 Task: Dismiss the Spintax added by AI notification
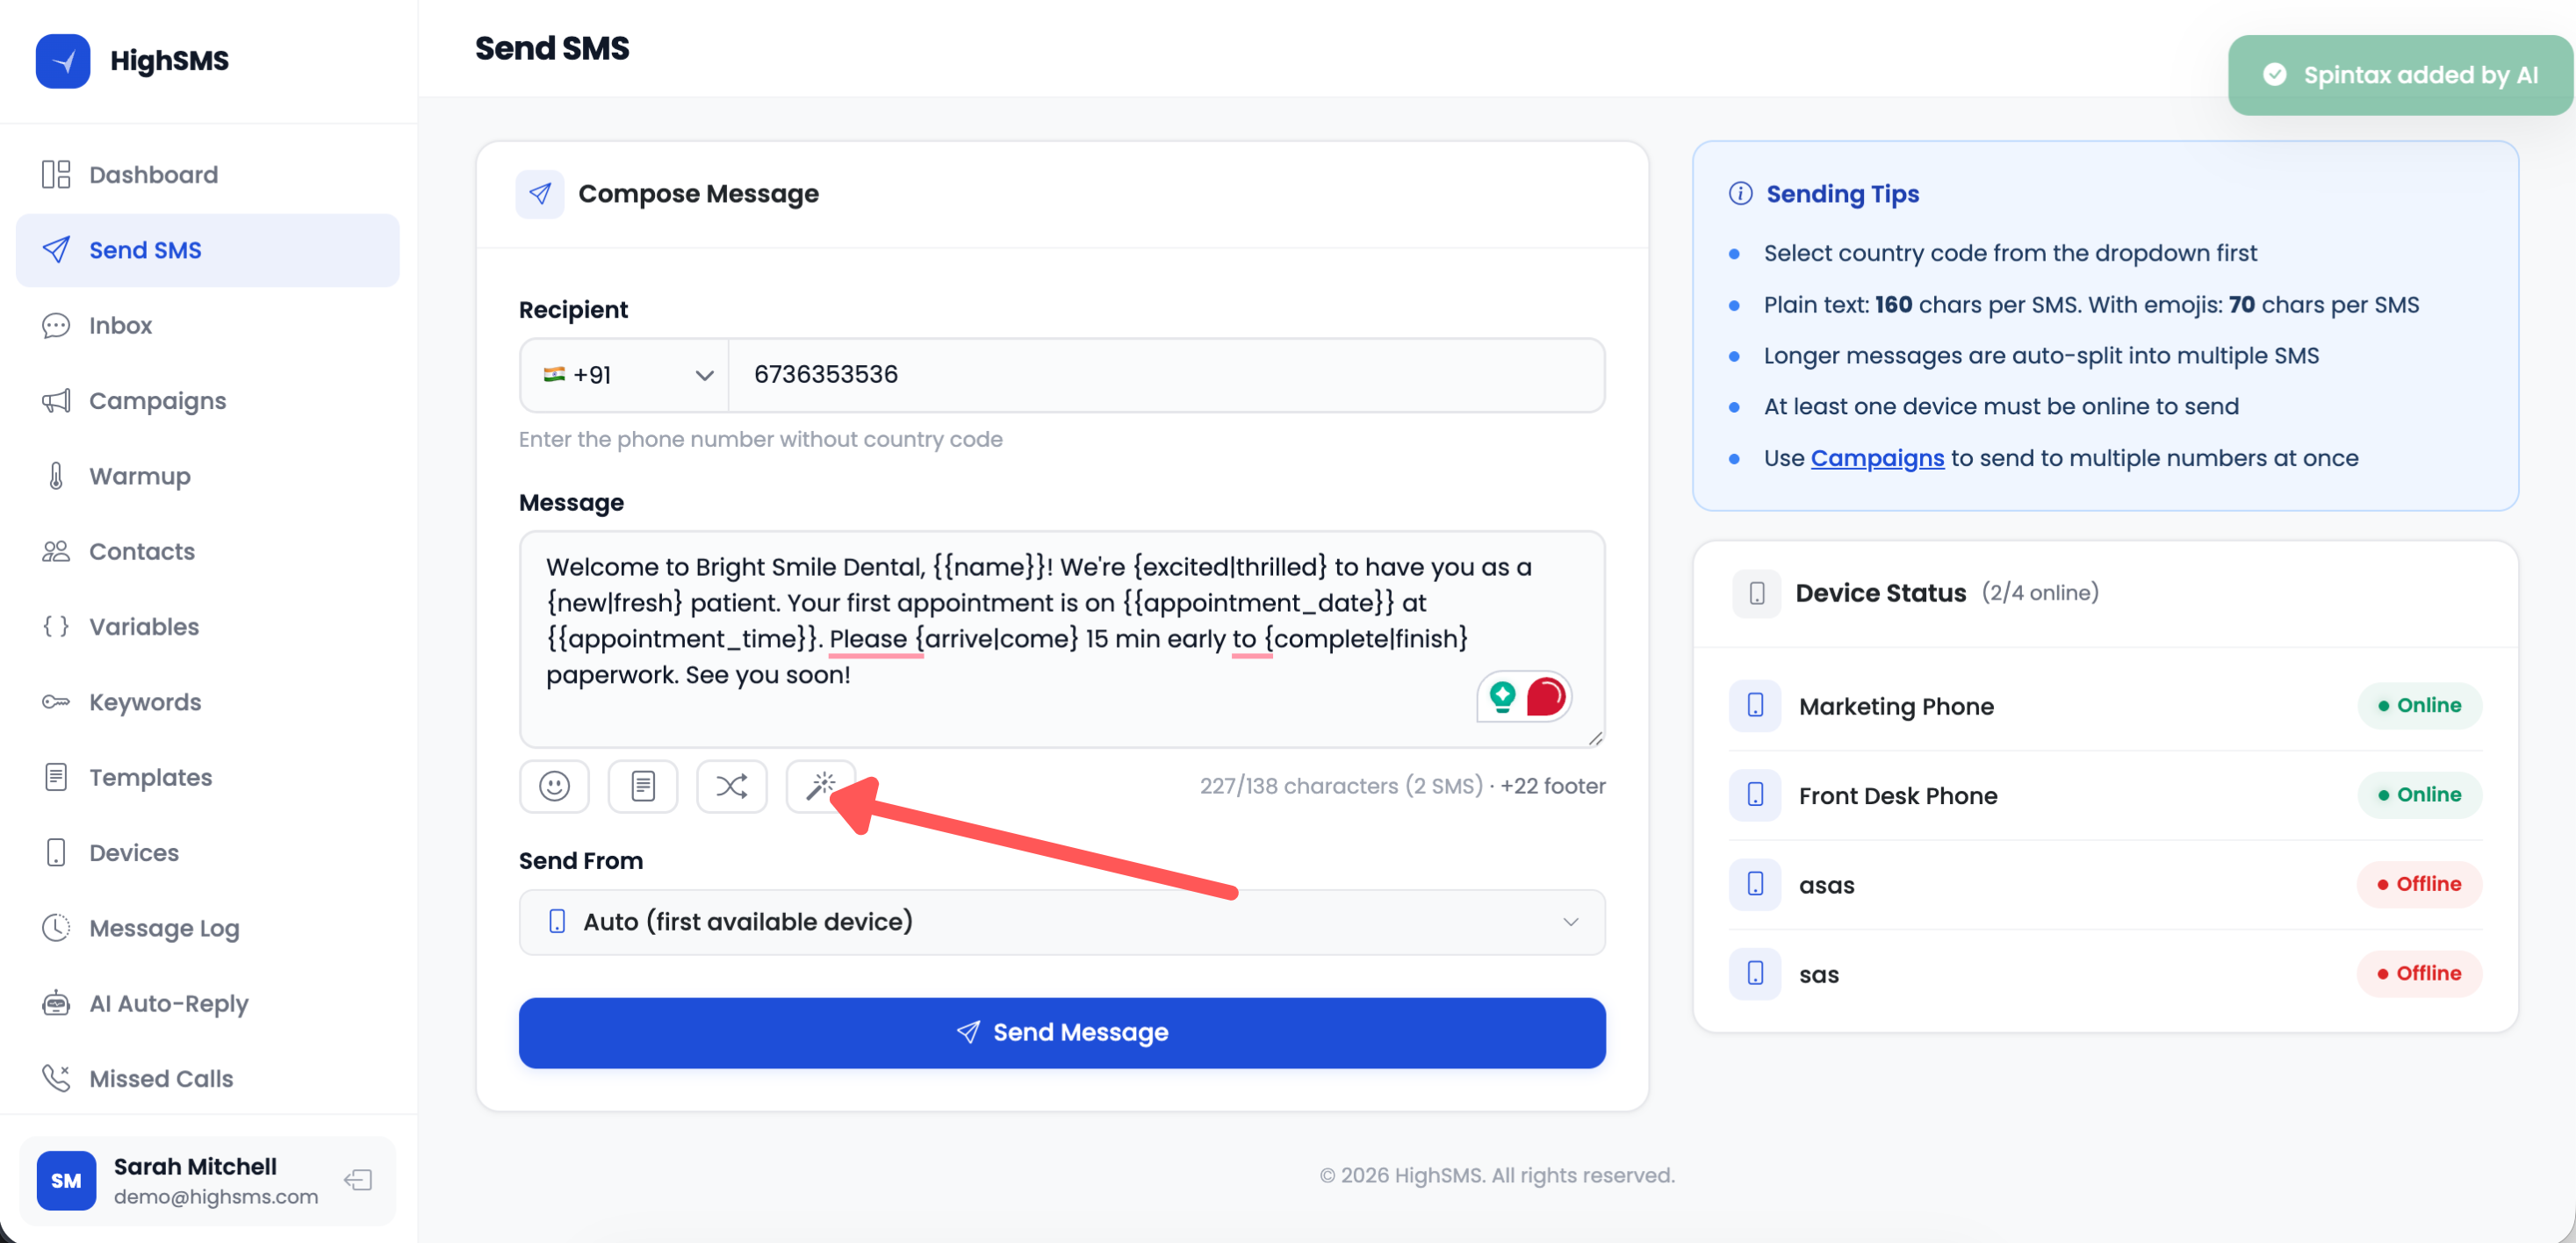click(2400, 76)
